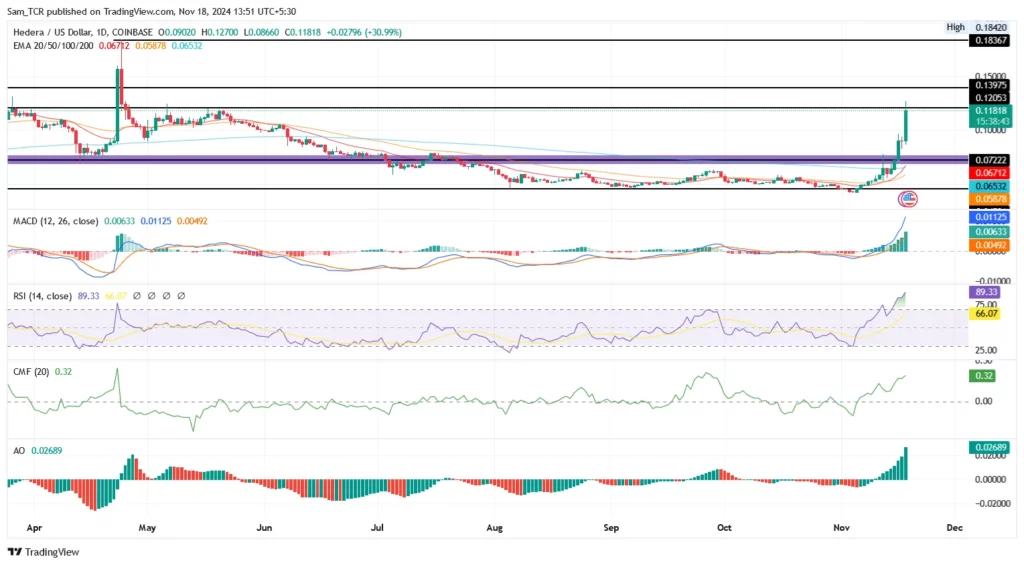Click the CMF (20) indicator legend
1024x565 pixels.
32,372
